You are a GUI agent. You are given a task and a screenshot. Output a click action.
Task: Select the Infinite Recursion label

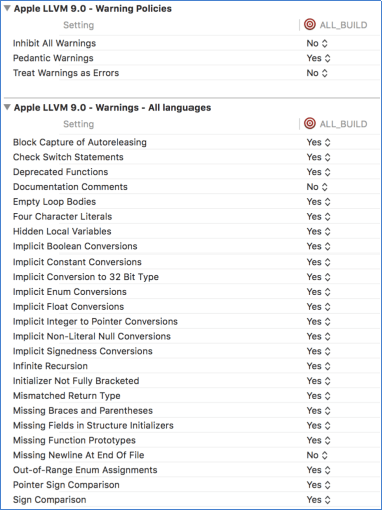tap(50, 366)
